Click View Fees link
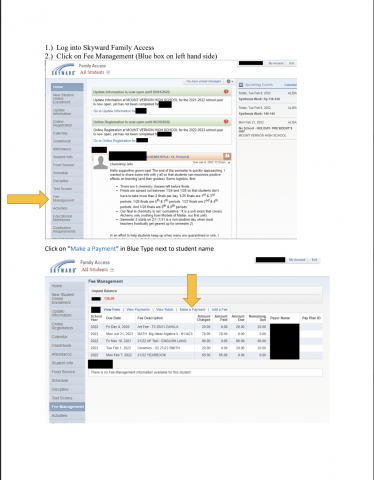Image resolution: width=374 pixels, height=480 pixels. (112, 310)
